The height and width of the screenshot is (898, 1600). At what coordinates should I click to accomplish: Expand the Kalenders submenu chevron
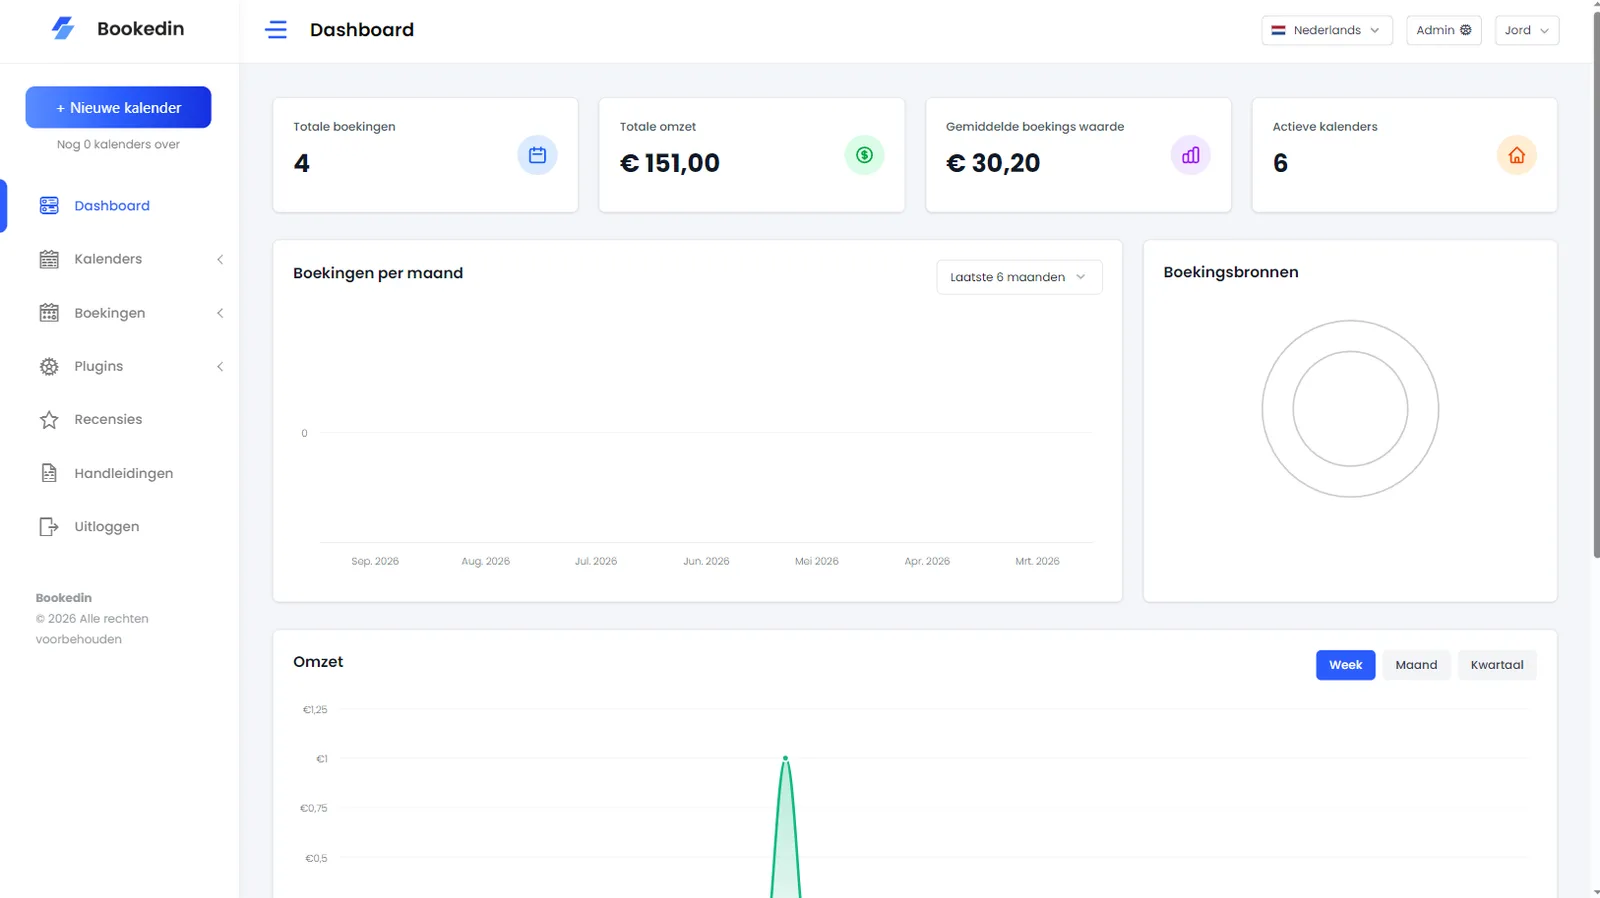click(x=220, y=259)
